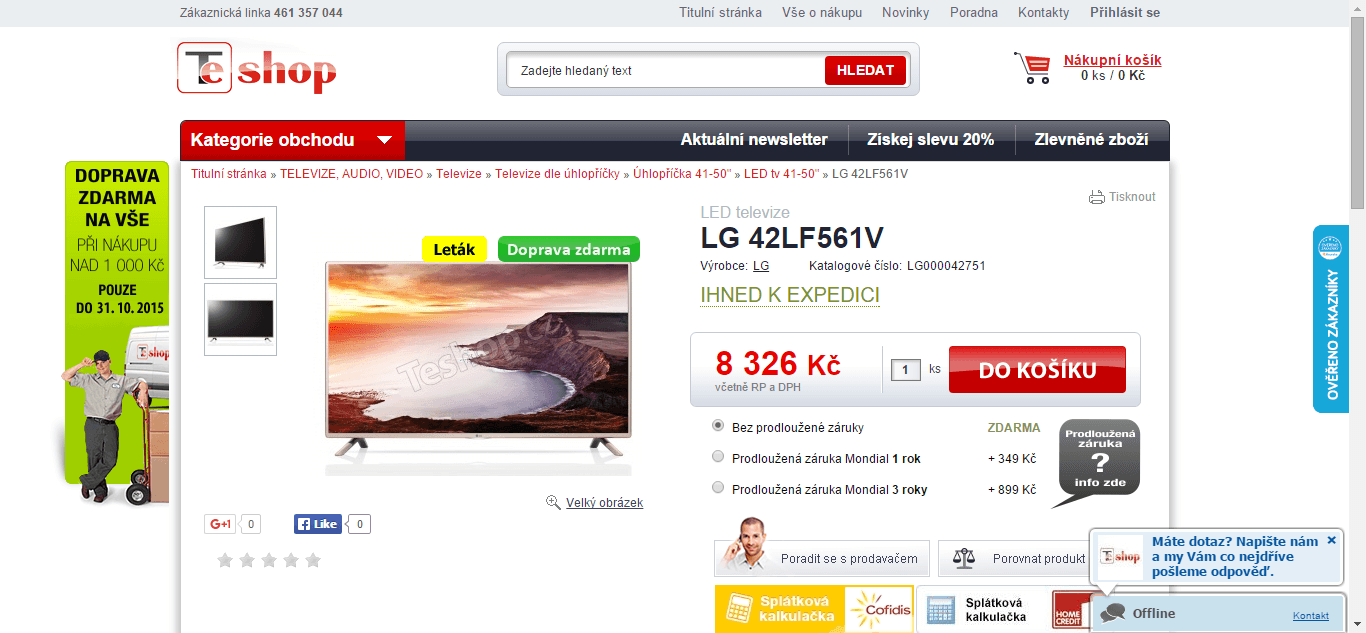Click the quantity ks input field

pyautogui.click(x=906, y=370)
